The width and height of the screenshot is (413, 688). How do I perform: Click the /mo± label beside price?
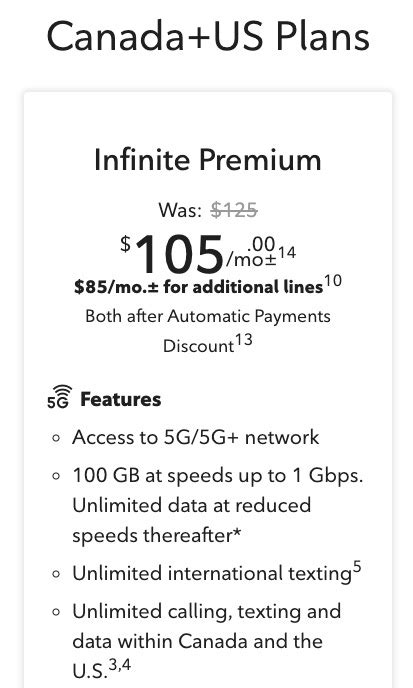[x=251, y=260]
